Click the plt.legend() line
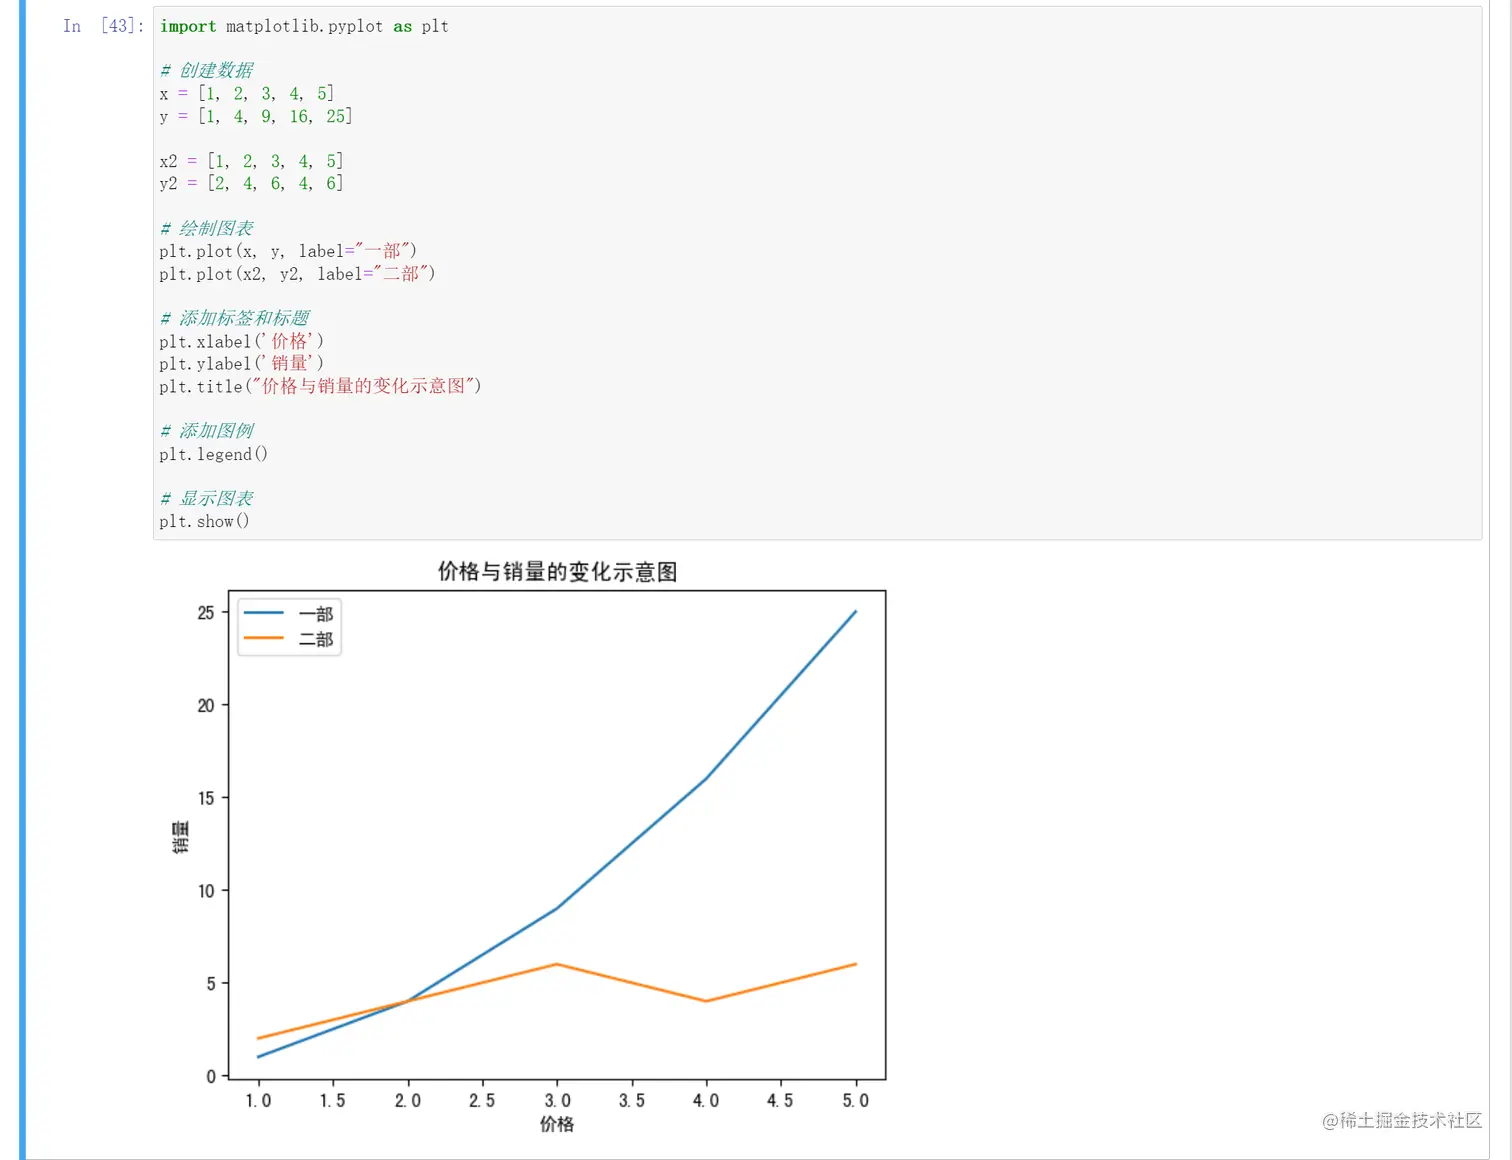1512x1160 pixels. coord(213,454)
